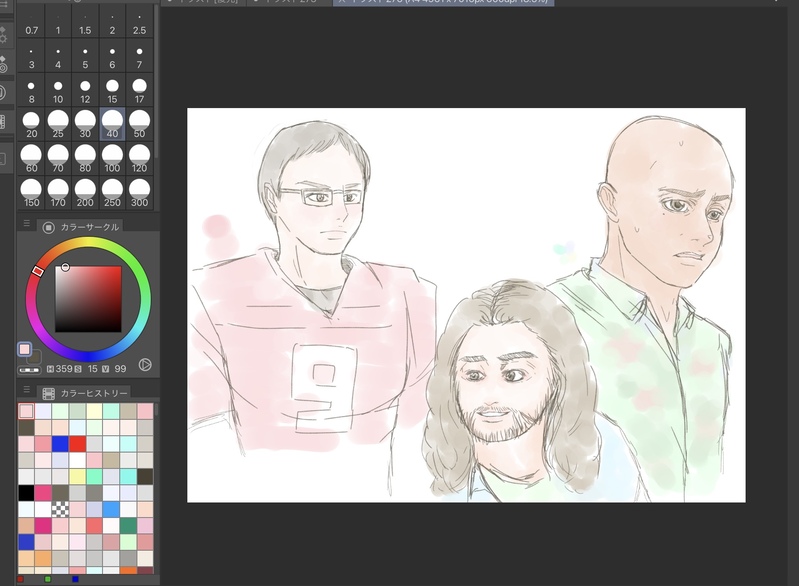799x586 pixels.
Task: Click the small green square below color history
Action: point(48,579)
